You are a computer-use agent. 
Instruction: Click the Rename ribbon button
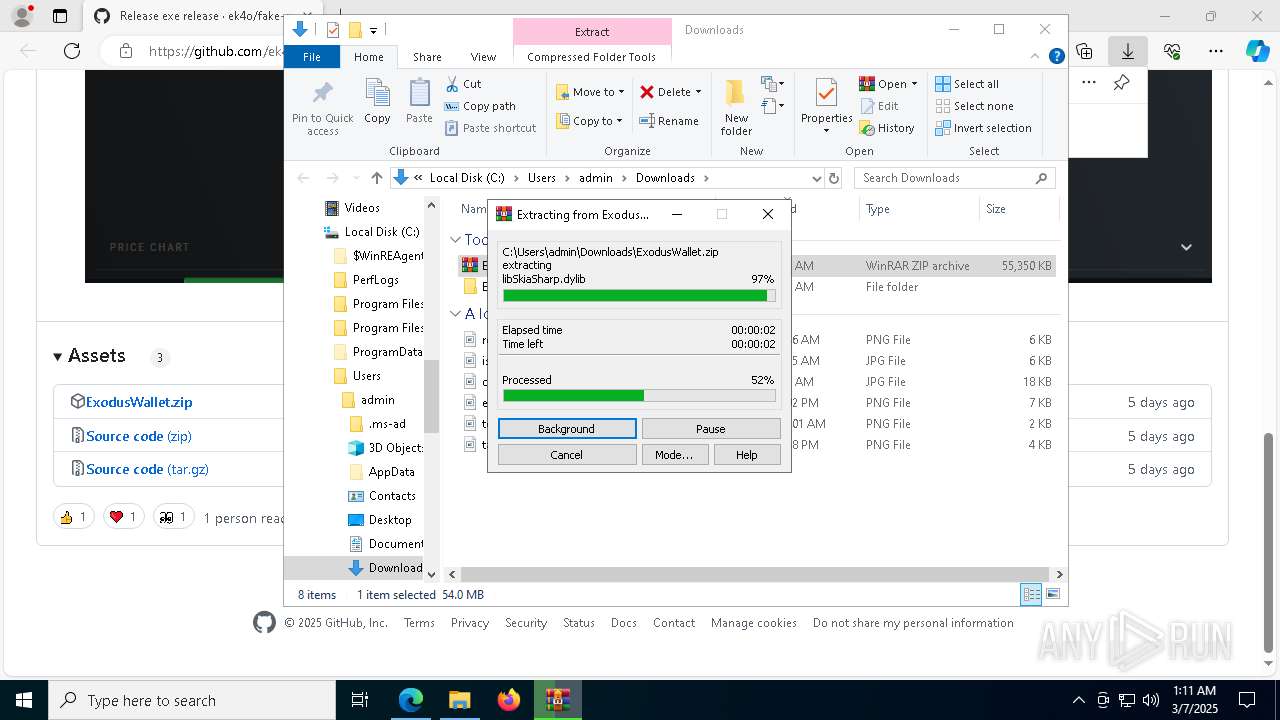[669, 121]
